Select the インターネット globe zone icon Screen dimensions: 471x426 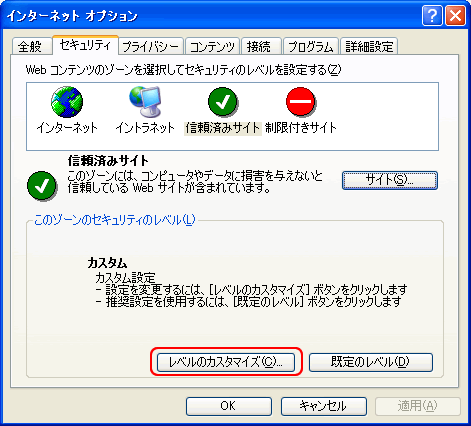click(x=67, y=102)
